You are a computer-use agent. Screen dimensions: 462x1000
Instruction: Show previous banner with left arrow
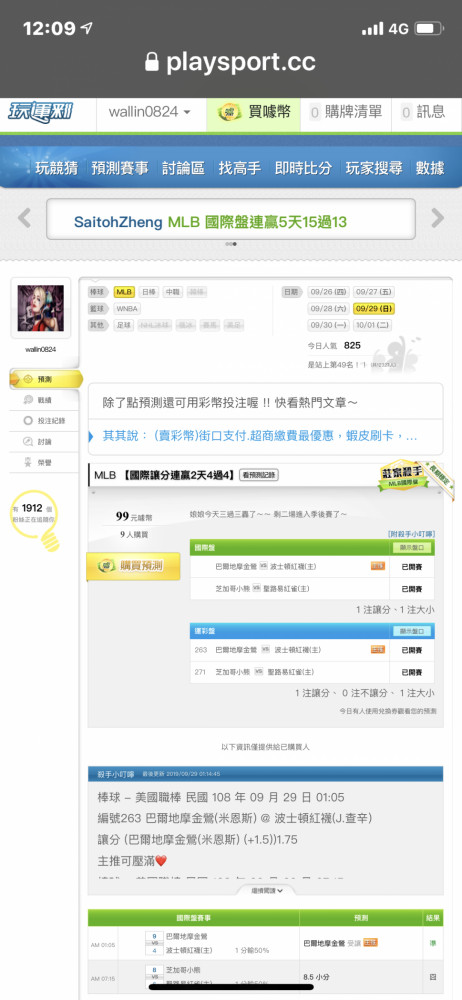click(x=24, y=218)
